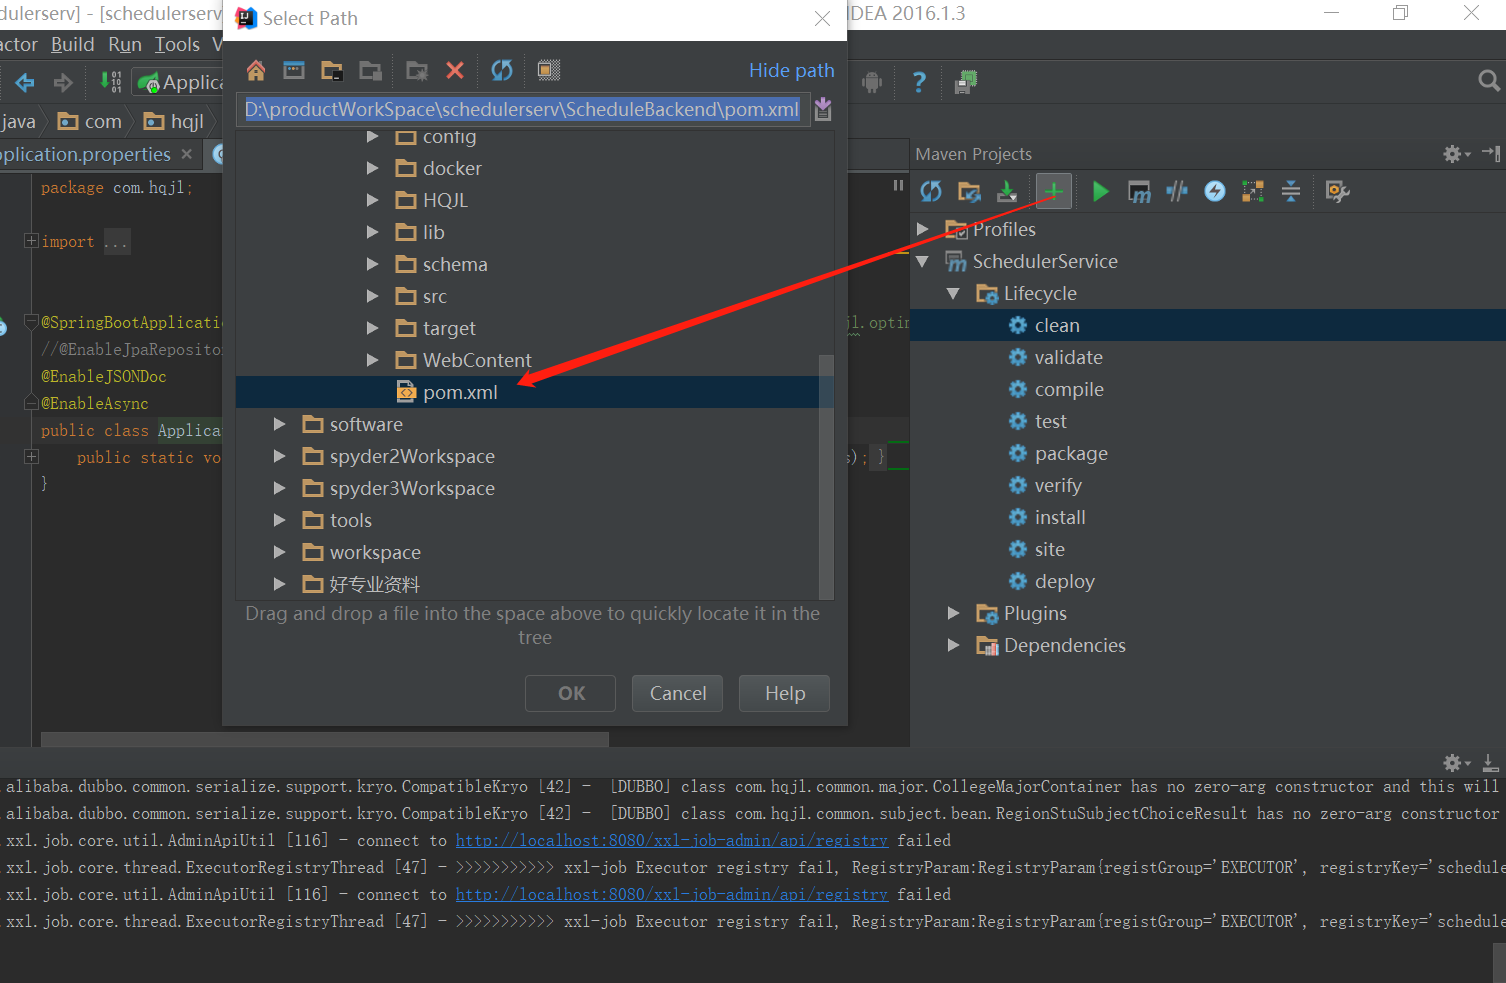
Task: Go to module directory icon in dialog
Action: tap(370, 70)
